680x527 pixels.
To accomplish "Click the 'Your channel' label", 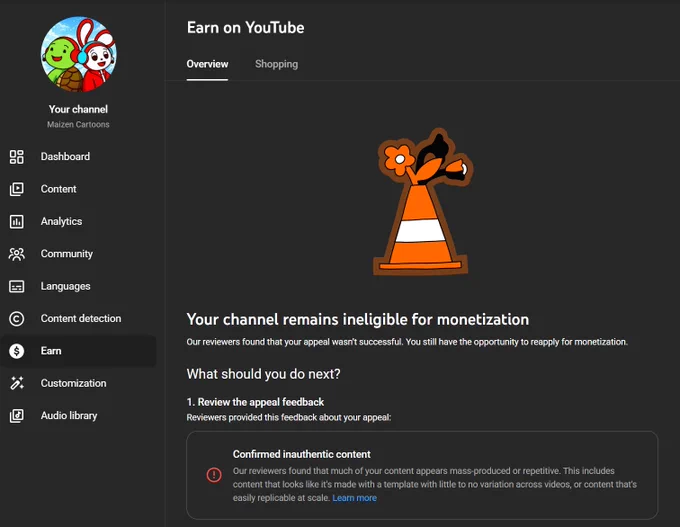I will (x=78, y=109).
